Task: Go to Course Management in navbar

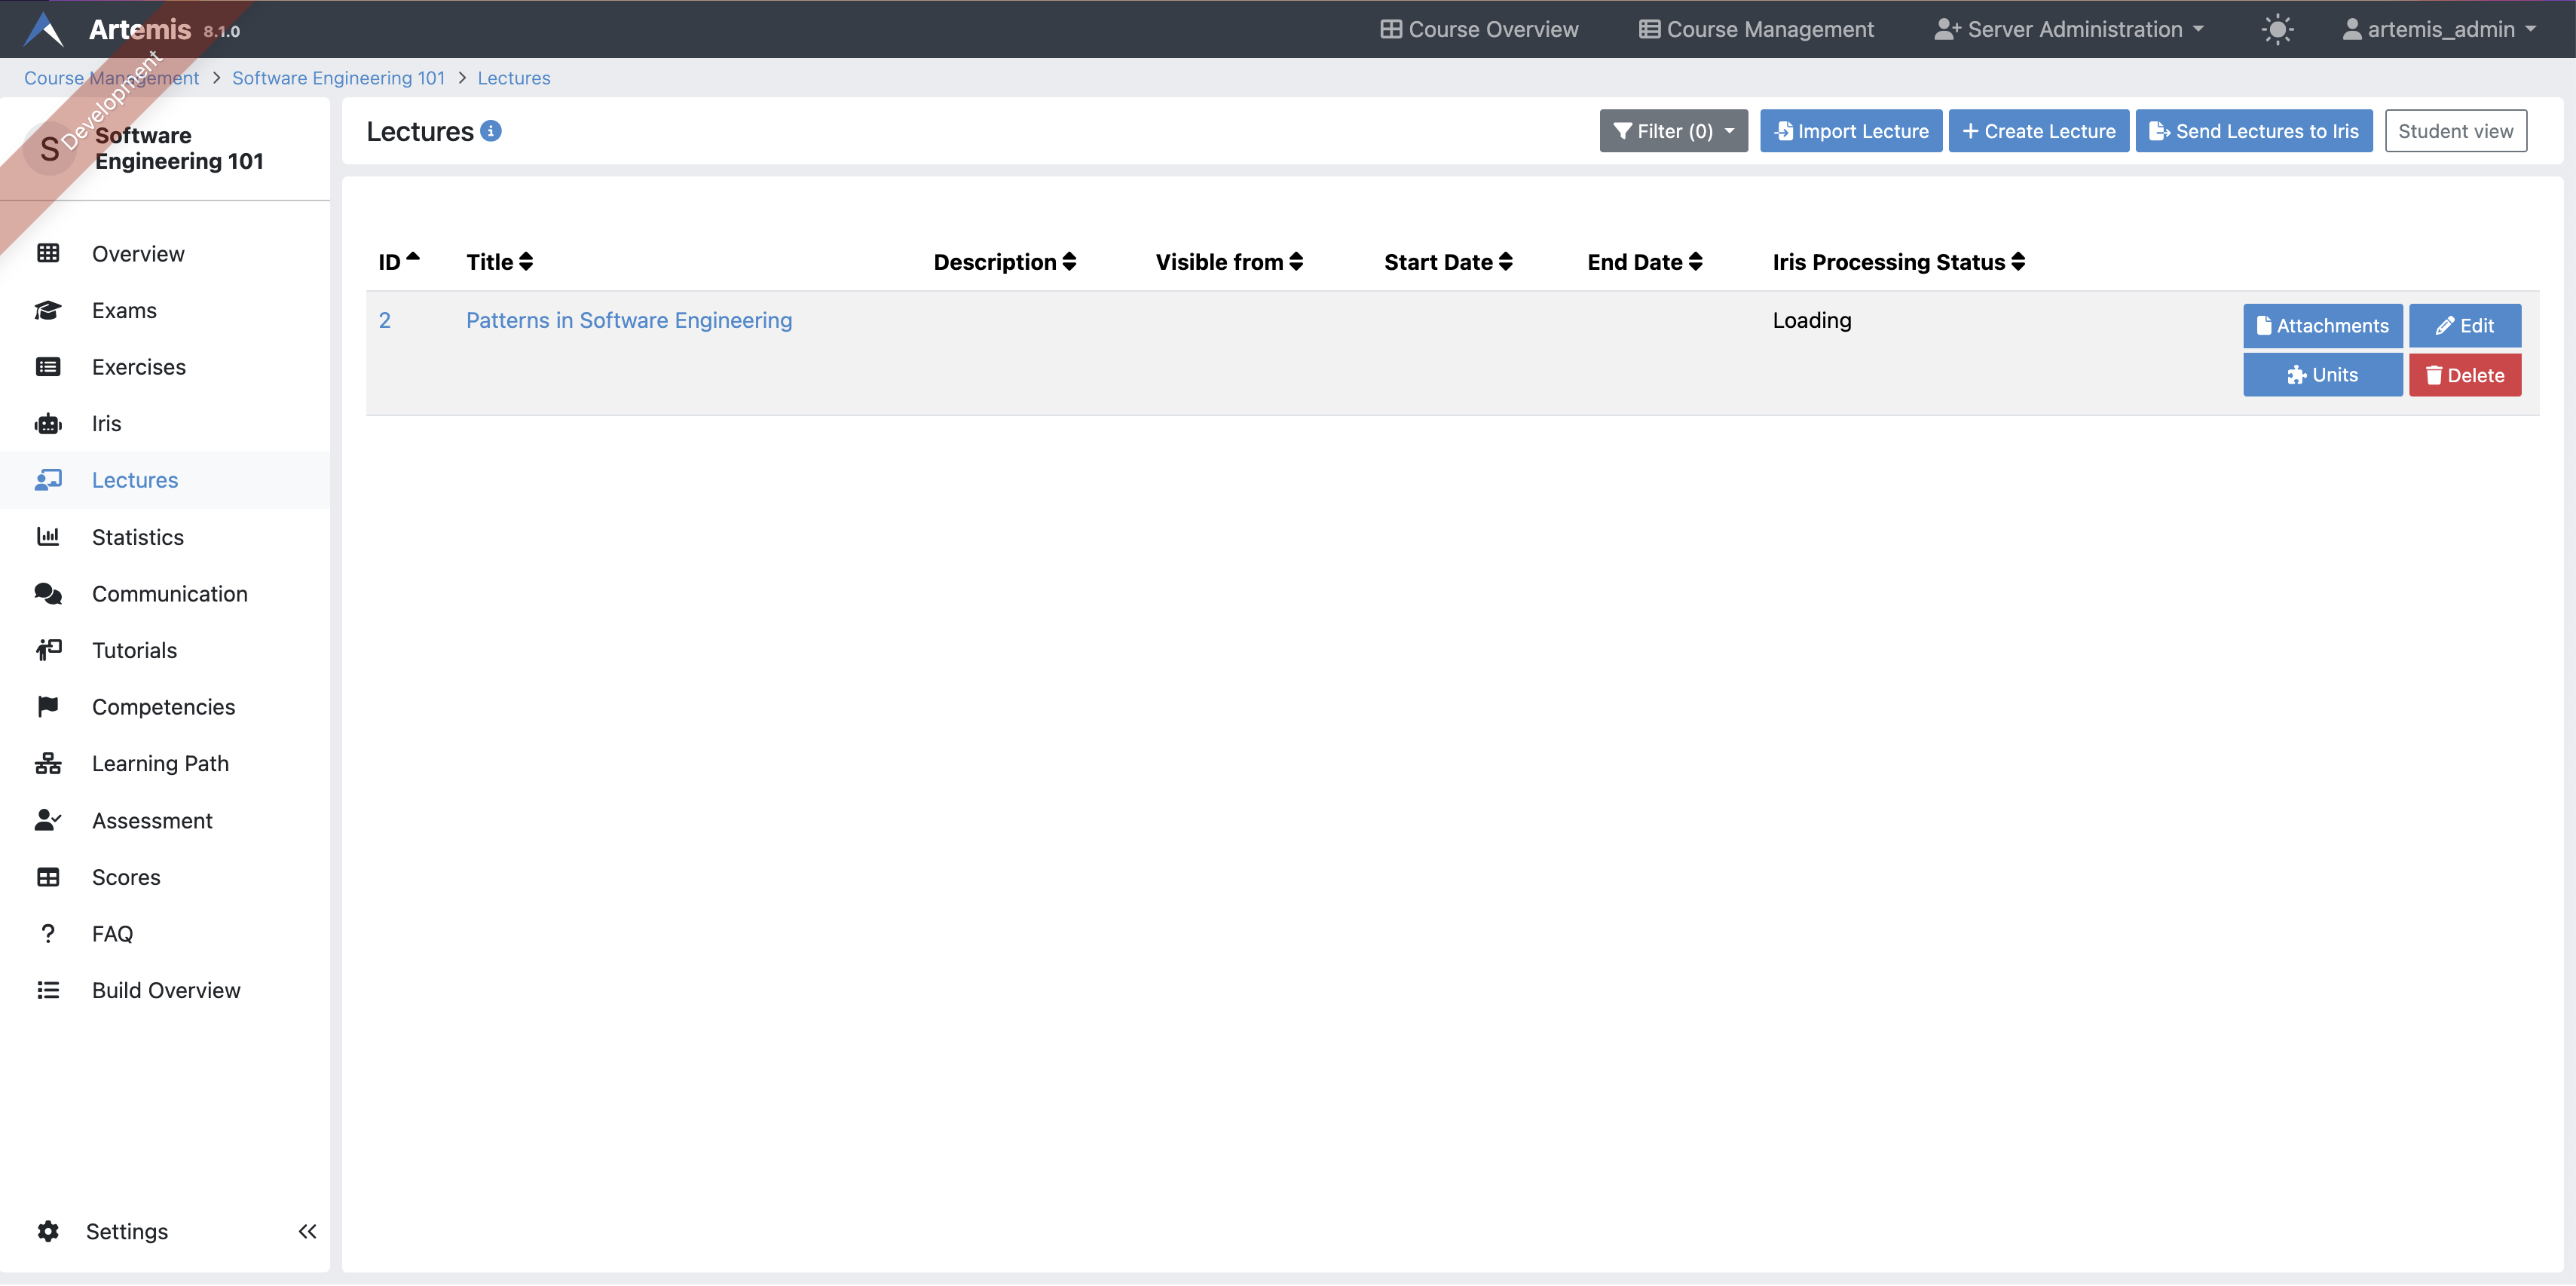Action: (x=1756, y=29)
